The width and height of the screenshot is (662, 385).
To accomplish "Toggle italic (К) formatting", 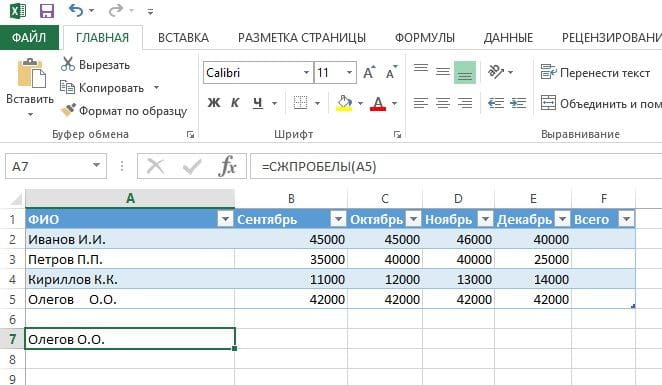I will coord(235,103).
